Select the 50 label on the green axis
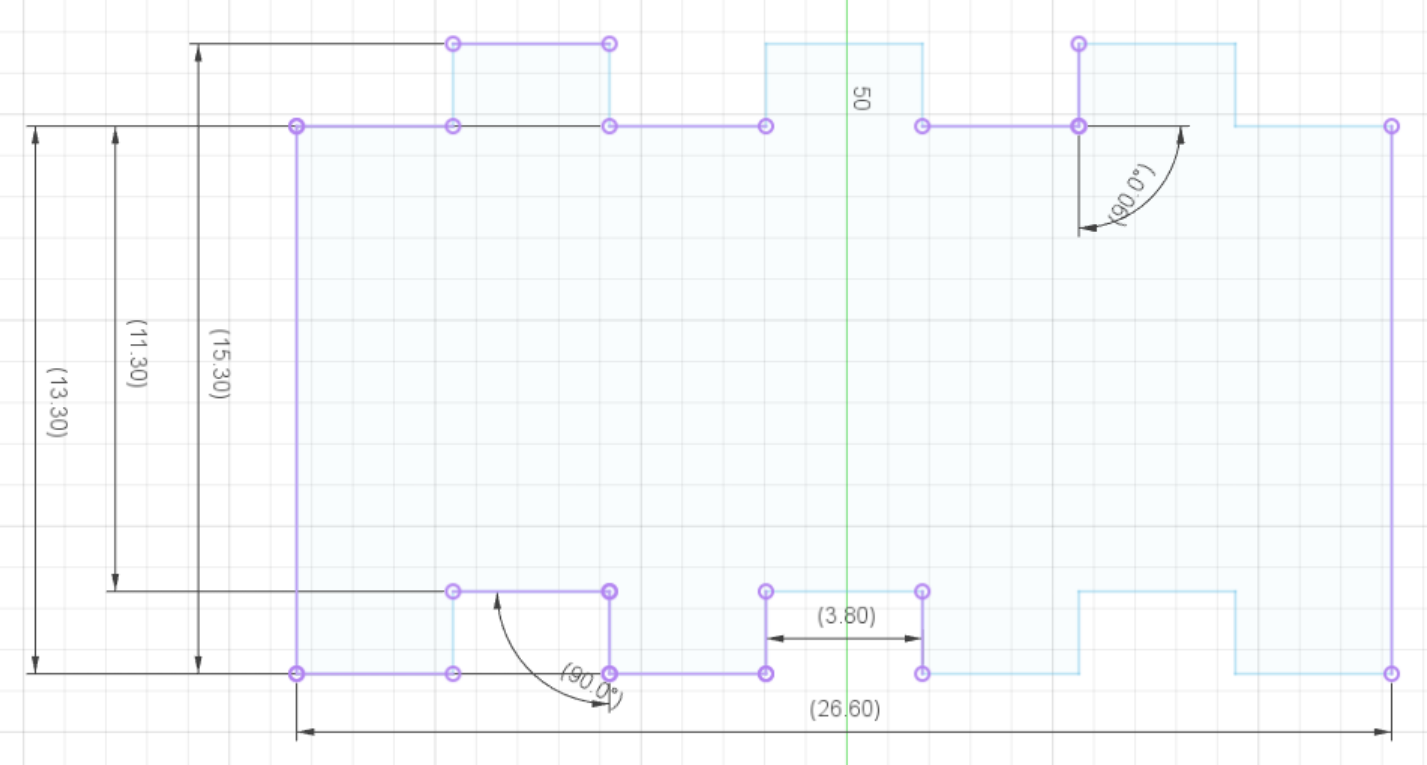 (x=861, y=98)
